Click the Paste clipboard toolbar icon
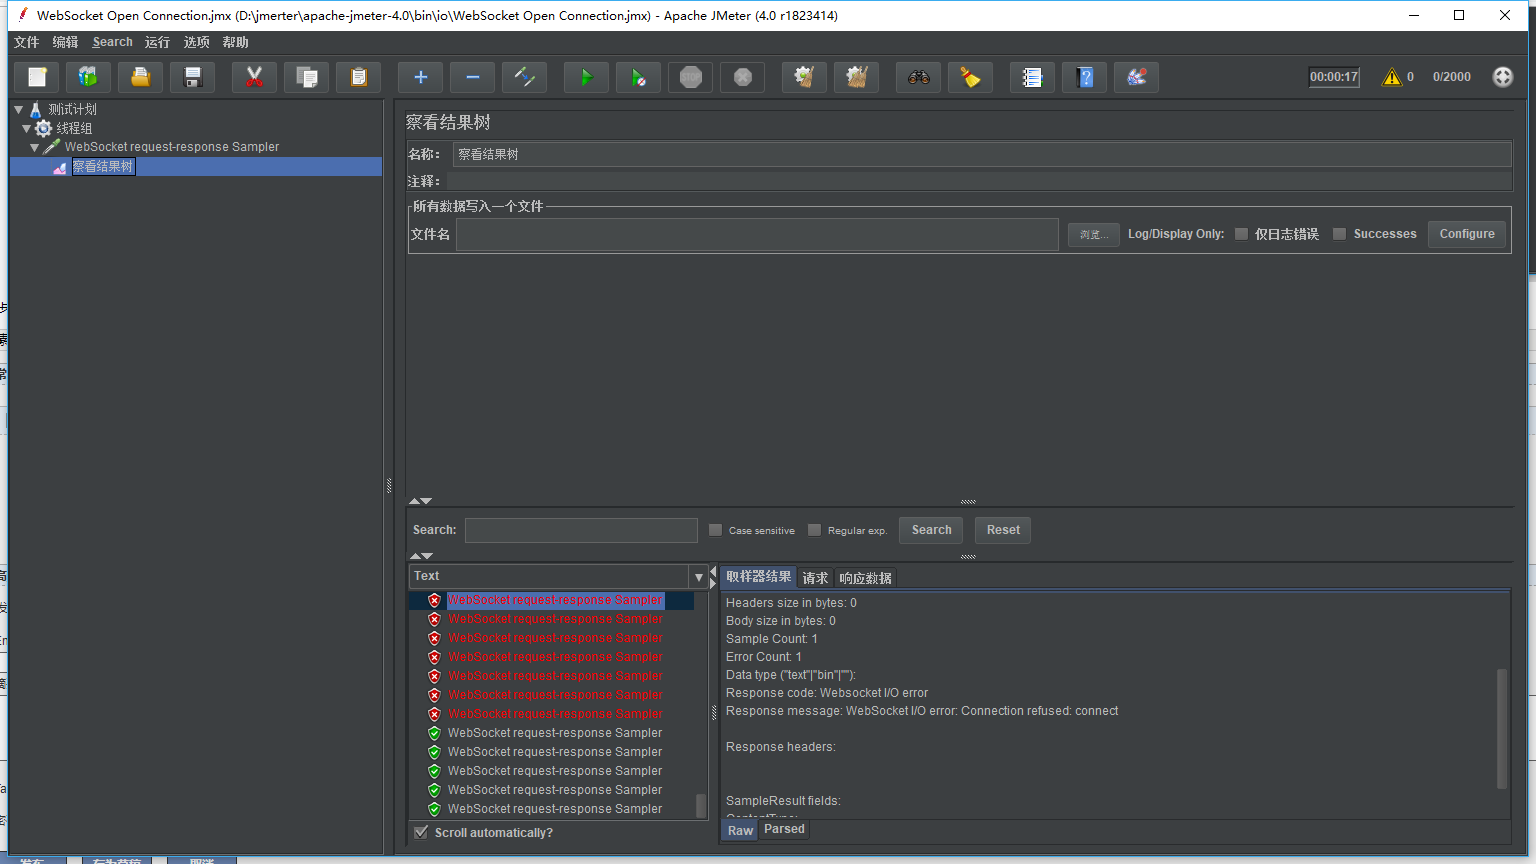Screen dimensions: 1536x864 point(358,77)
